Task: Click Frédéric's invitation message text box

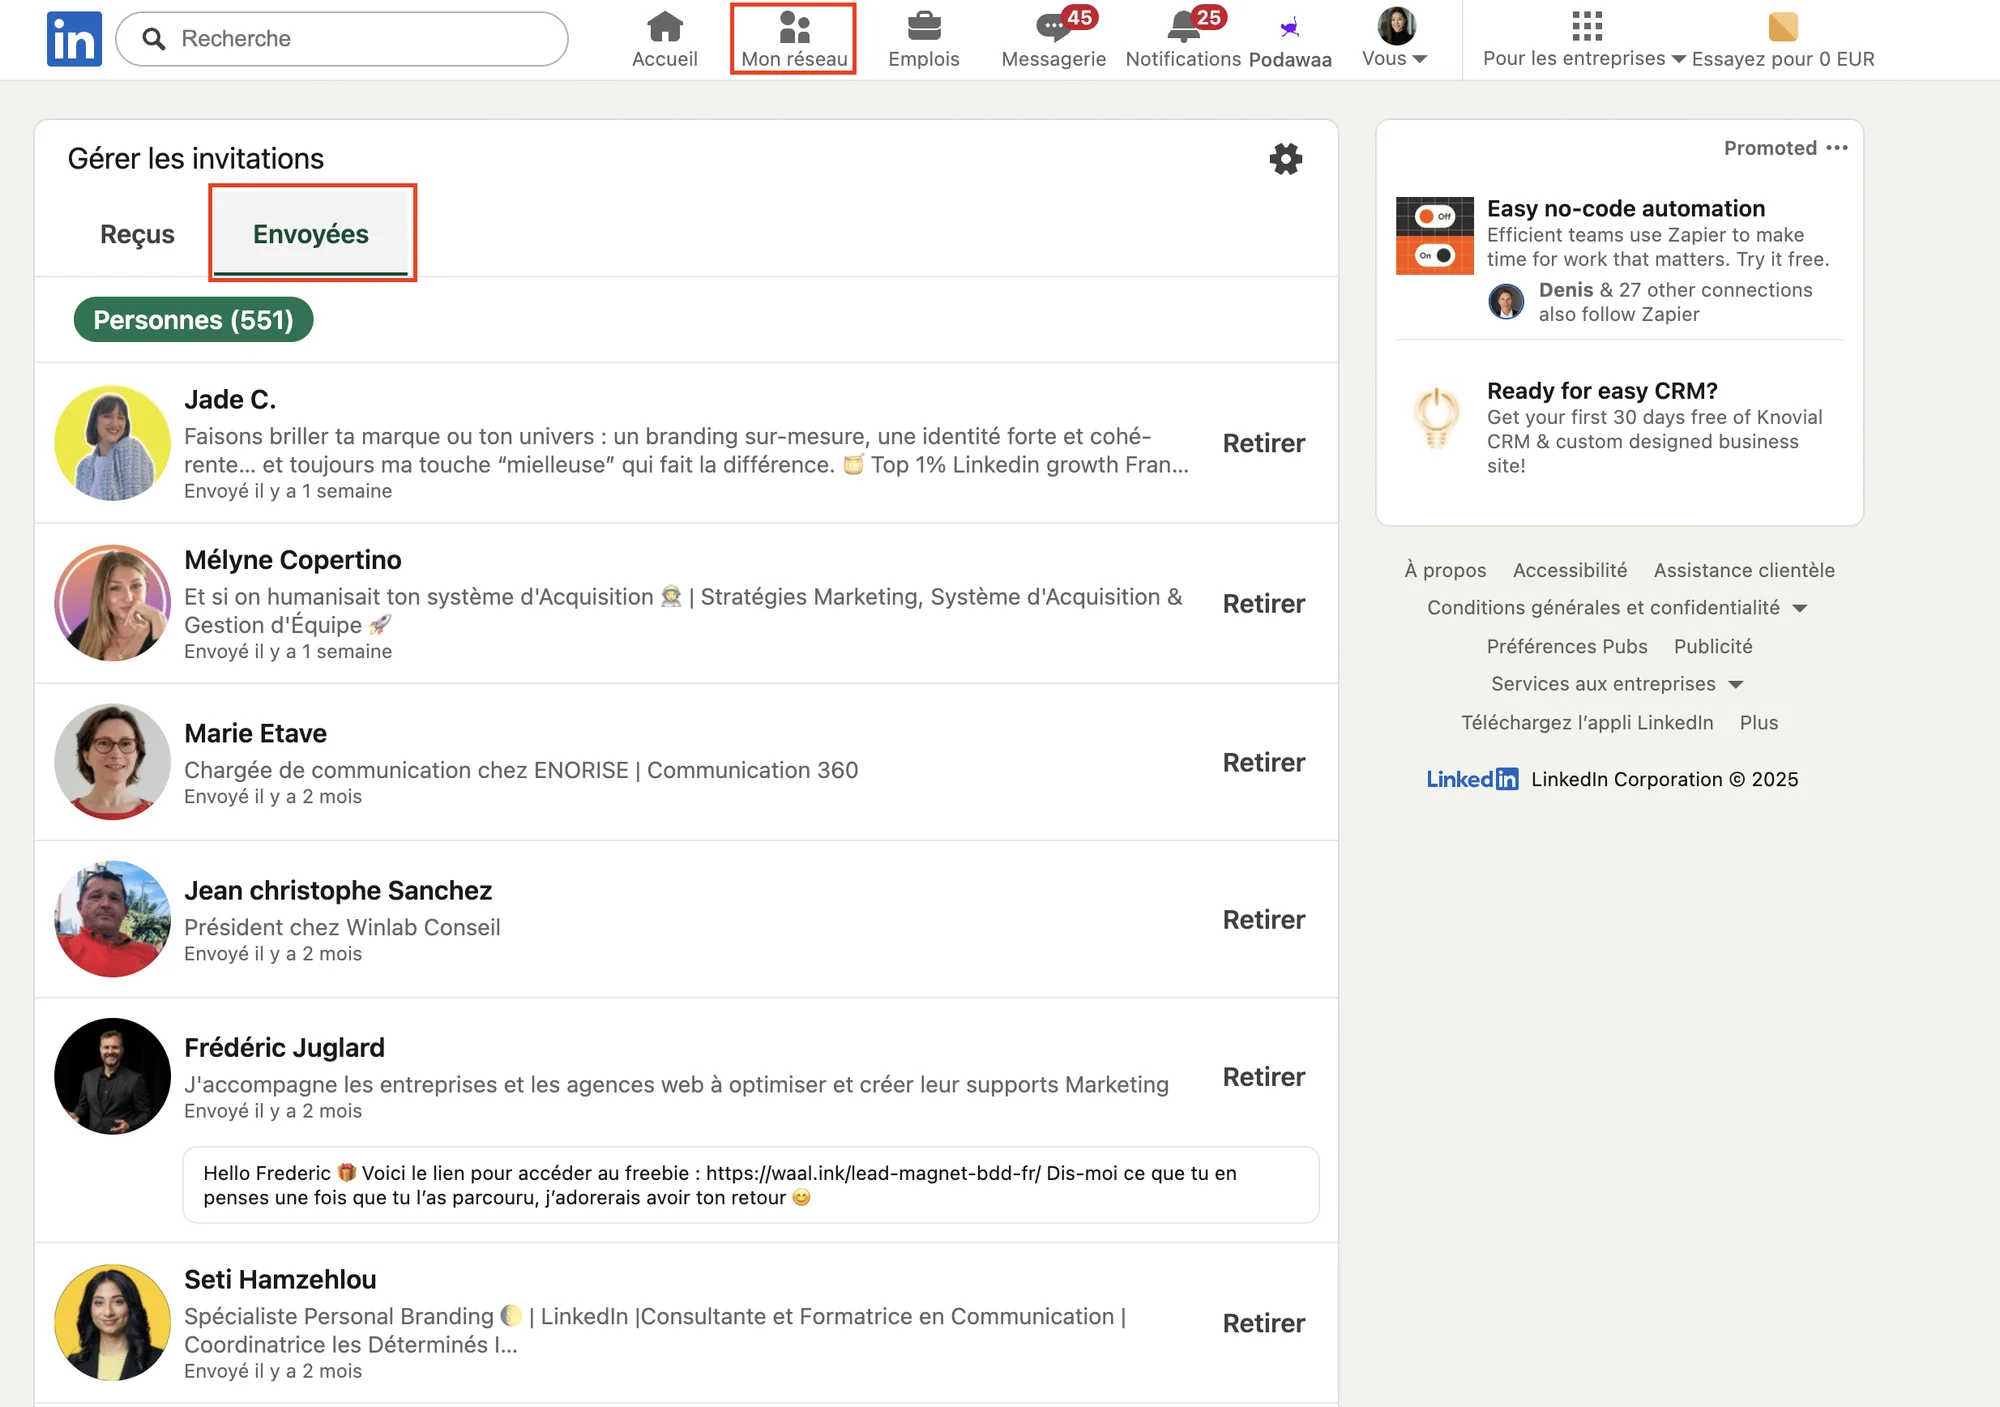Action: pos(750,1185)
